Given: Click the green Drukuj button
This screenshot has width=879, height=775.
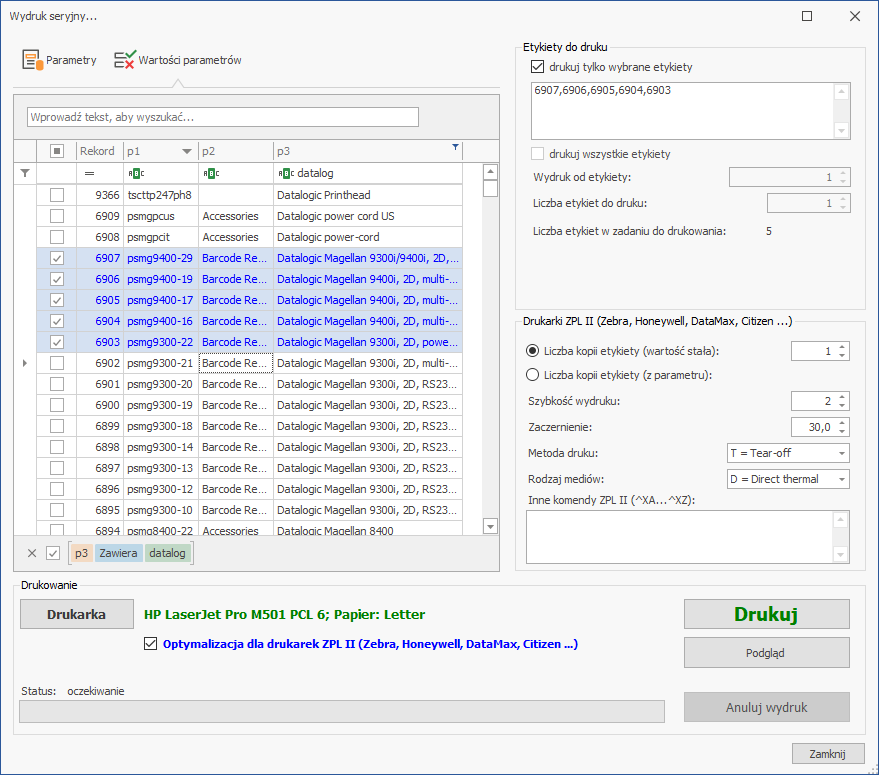Looking at the screenshot, I should click(x=766, y=614).
